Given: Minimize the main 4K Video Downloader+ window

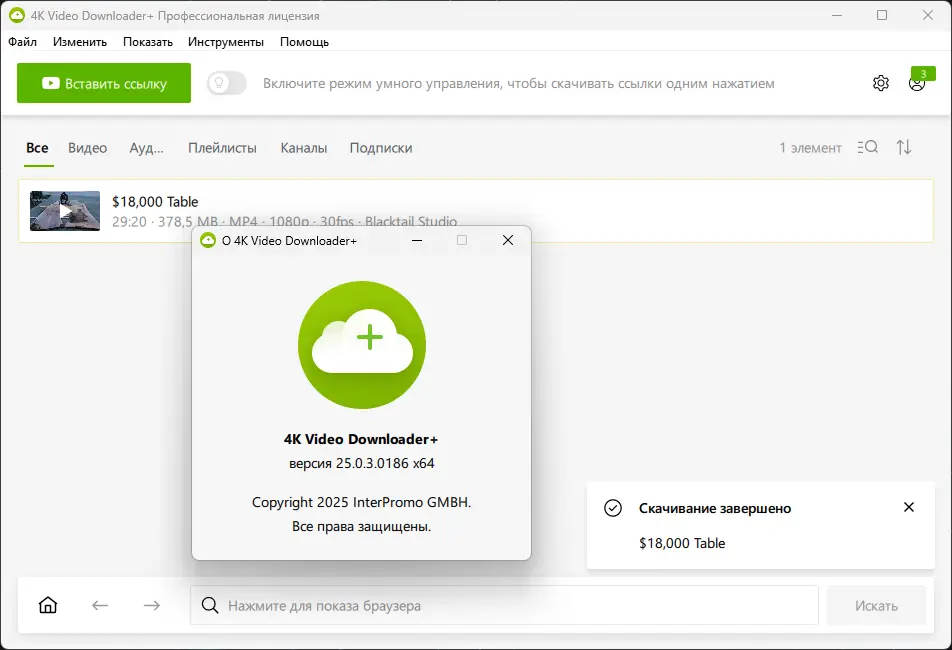Looking at the screenshot, I should pos(837,15).
